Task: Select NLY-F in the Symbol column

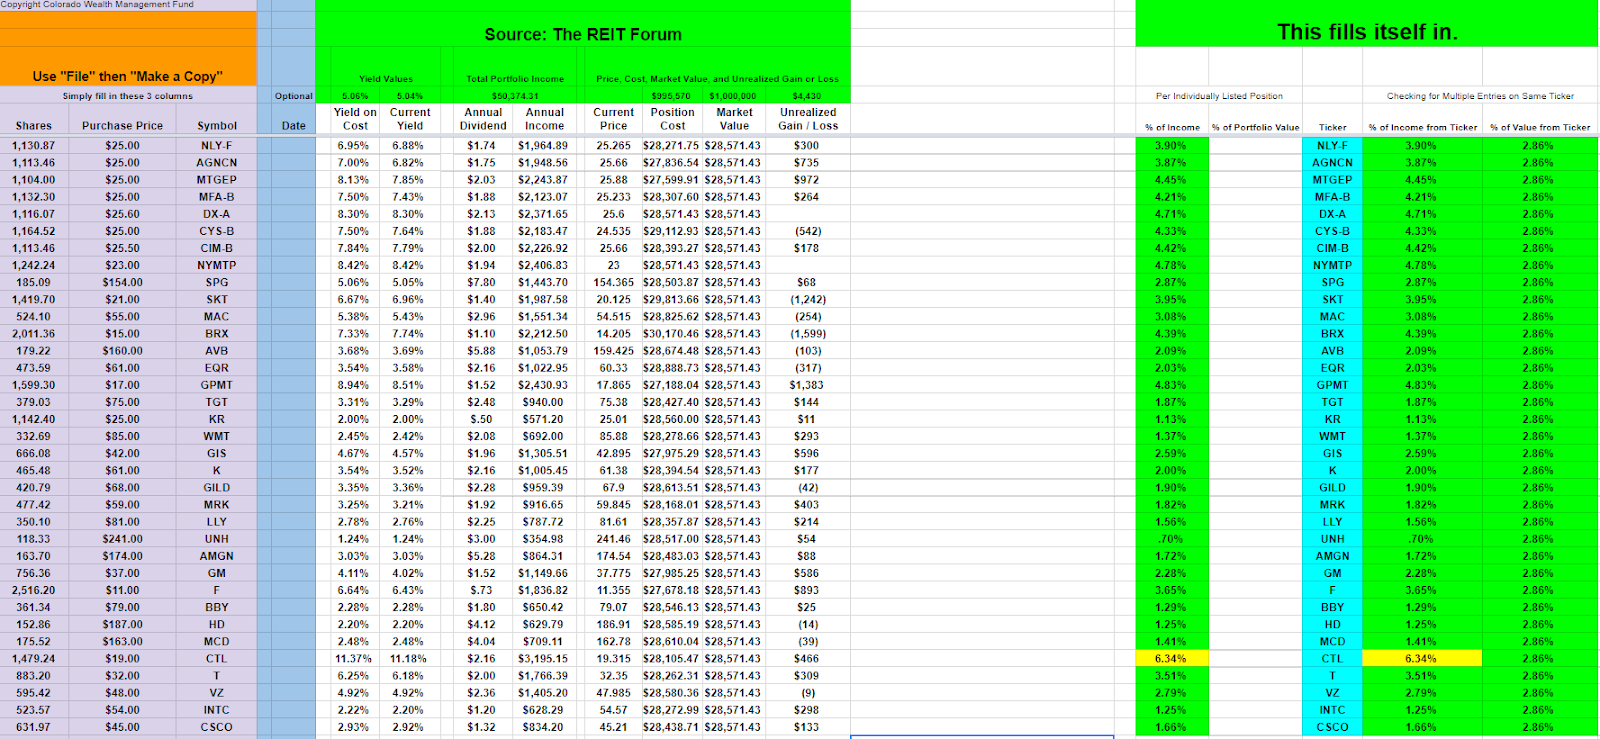Action: (217, 146)
